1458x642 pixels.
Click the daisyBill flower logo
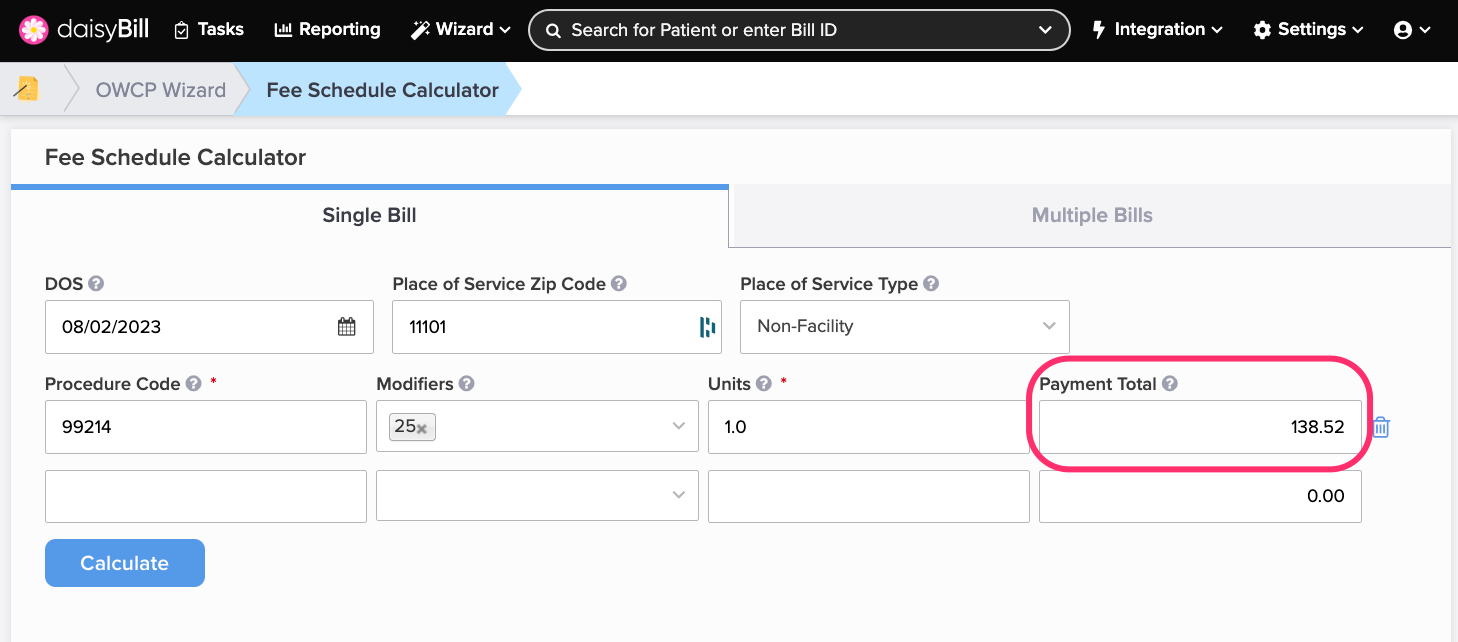click(34, 30)
